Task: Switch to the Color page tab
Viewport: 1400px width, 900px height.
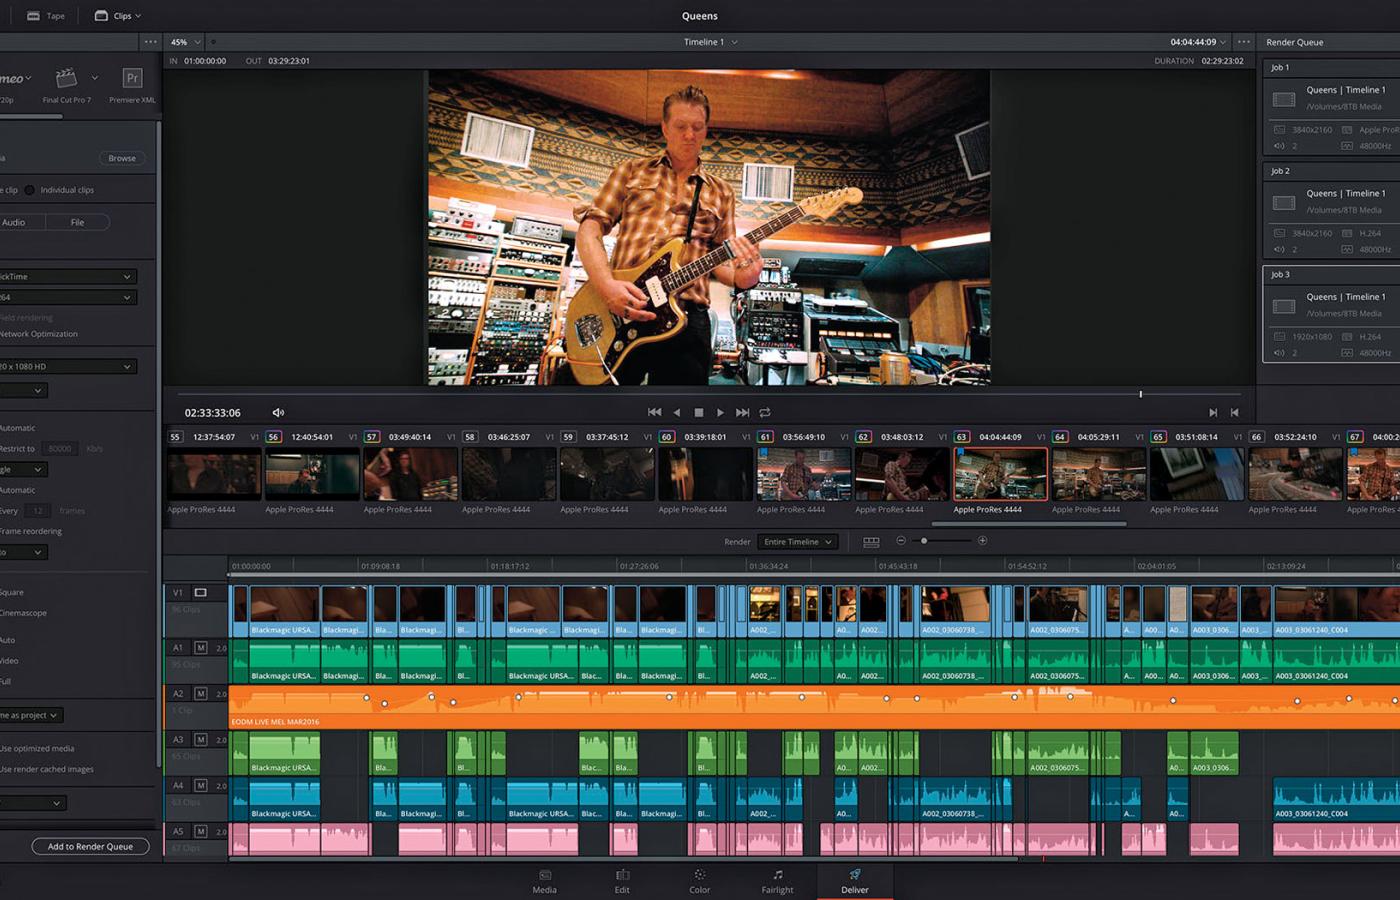Action: point(699,880)
